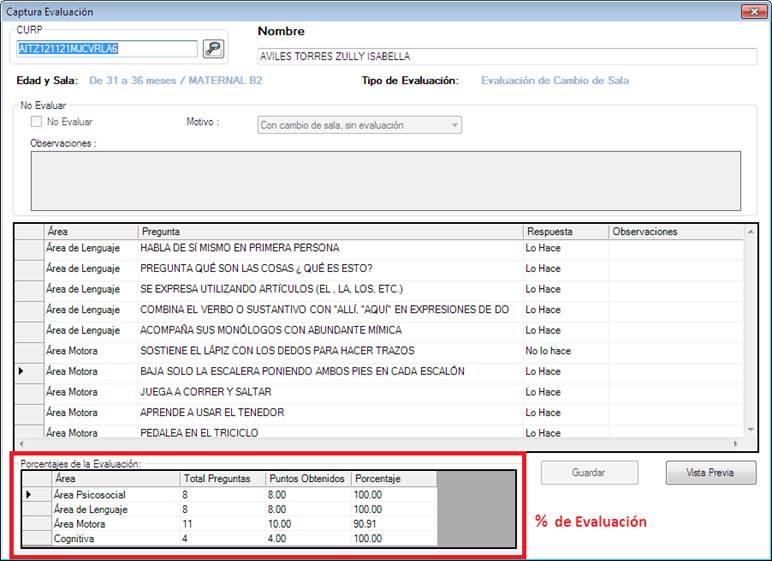Select row BAJA SOLO LA ESCALERA
The height and width of the screenshot is (561, 772).
[x=379, y=372]
